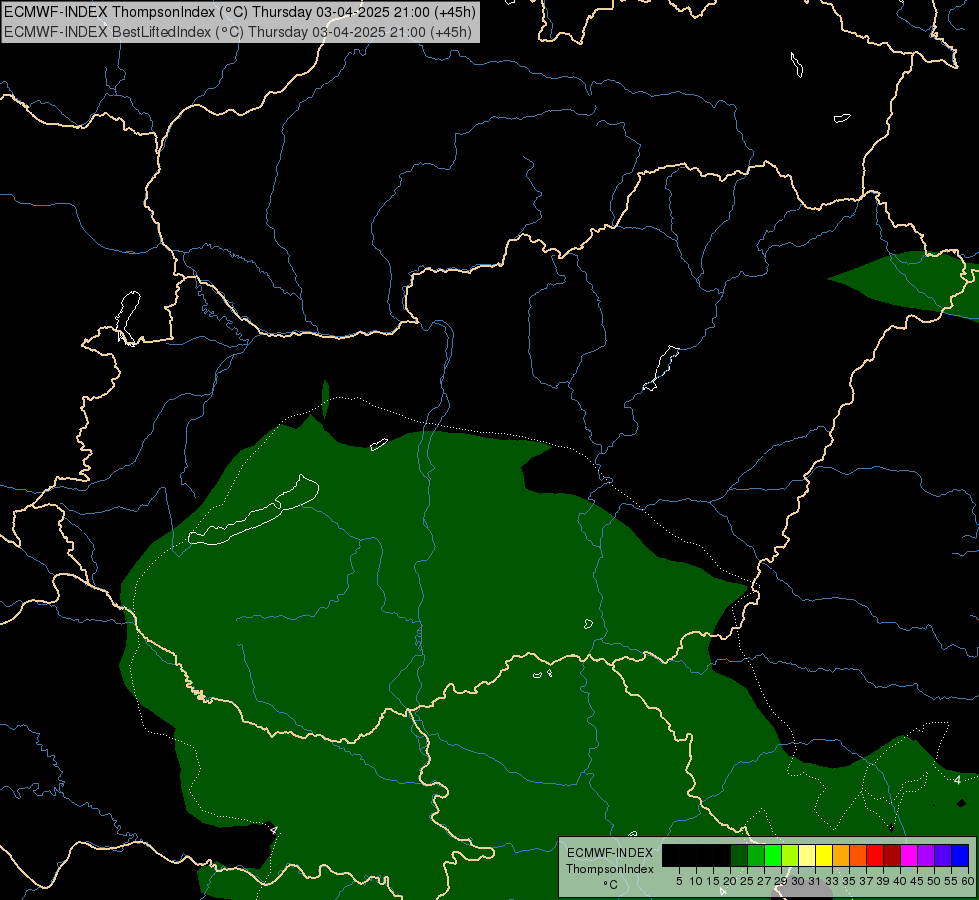Click the legend tick value "50"
This screenshot has width=979, height=900.
pyautogui.click(x=934, y=881)
